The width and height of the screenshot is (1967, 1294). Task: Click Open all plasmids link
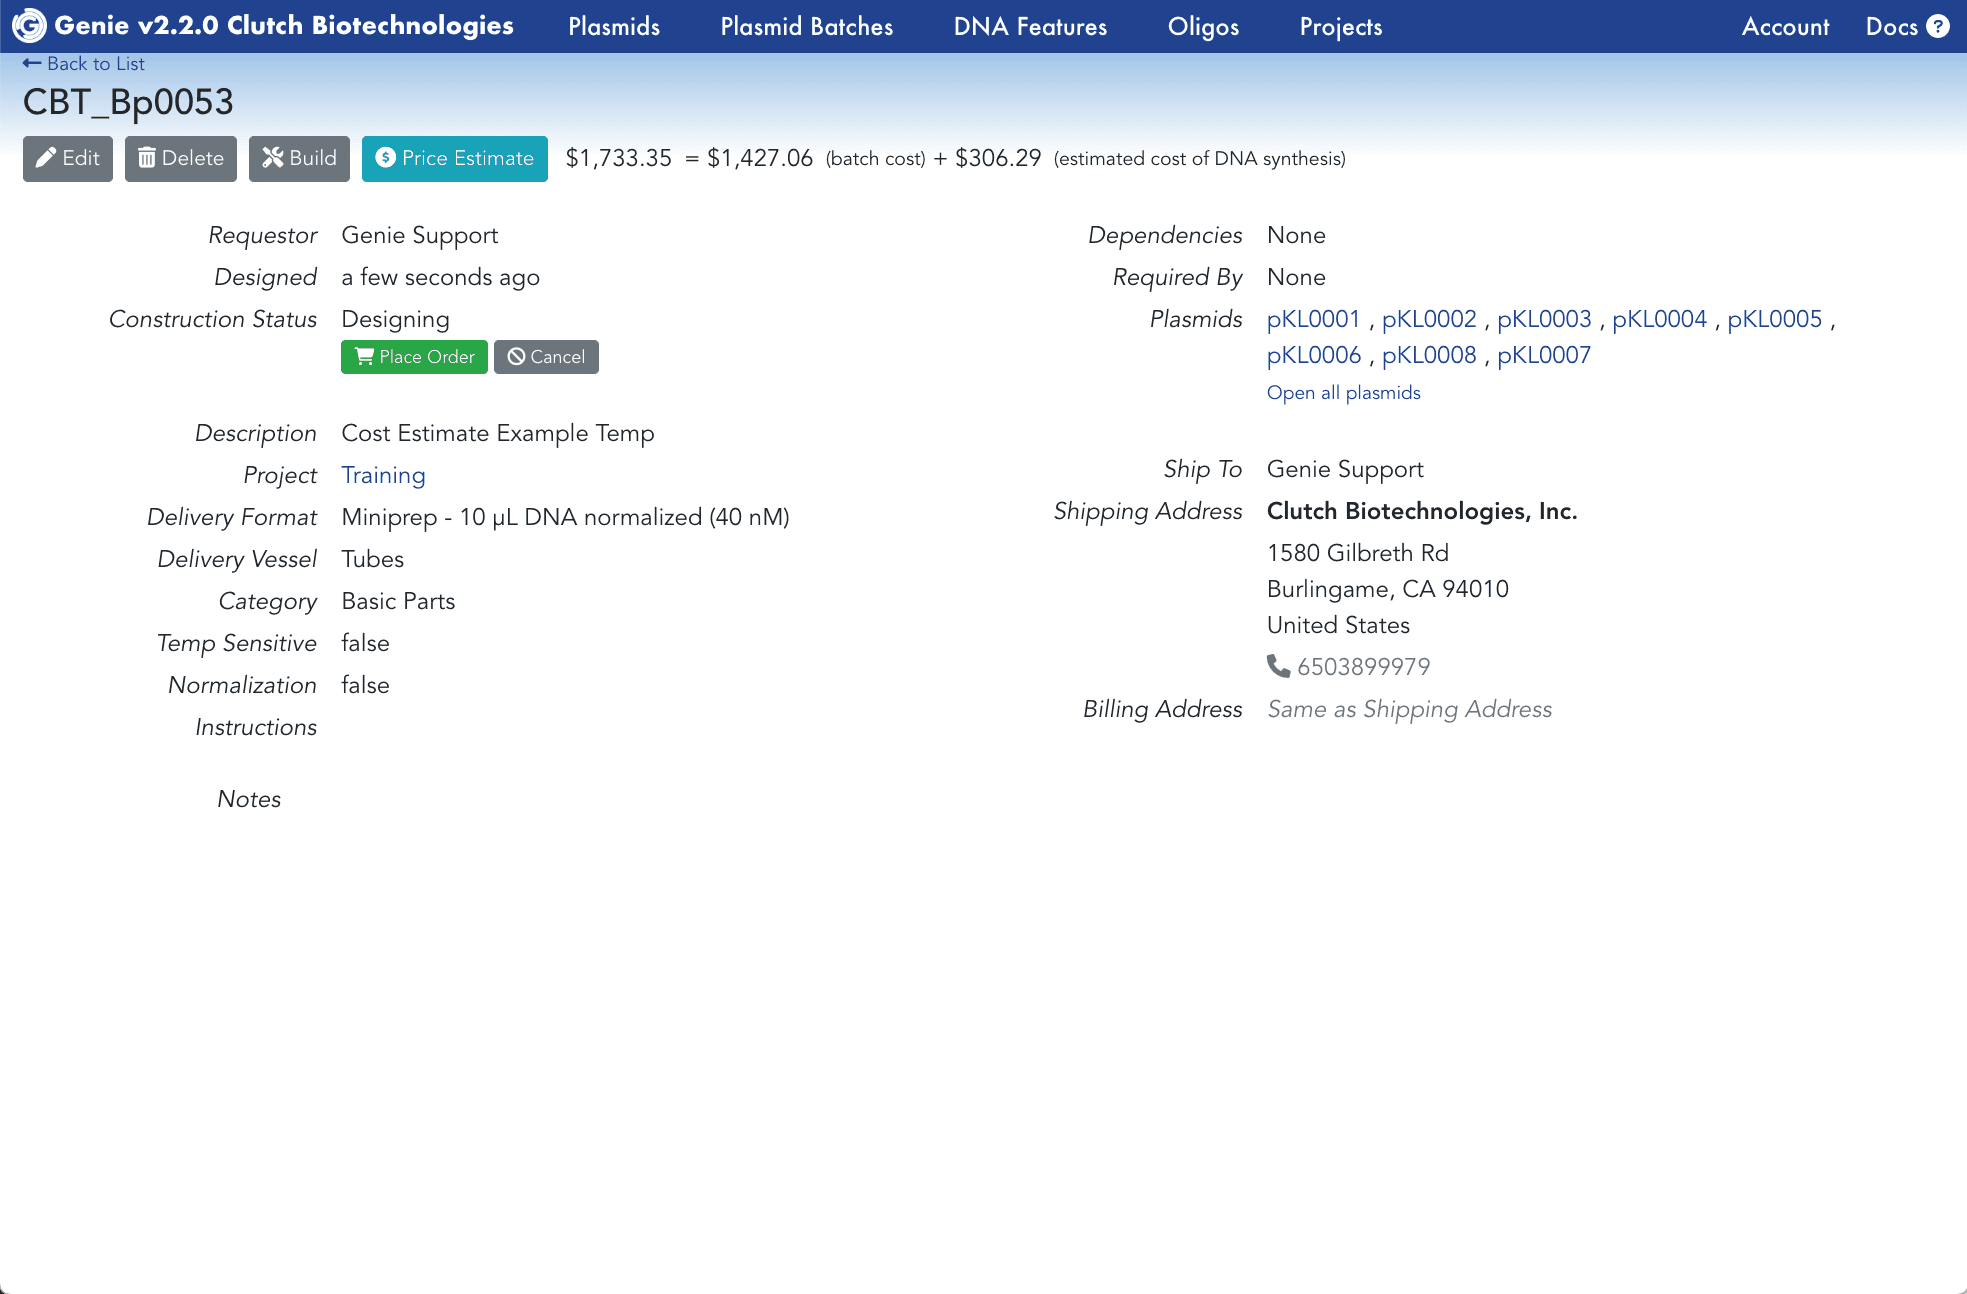pyautogui.click(x=1343, y=392)
